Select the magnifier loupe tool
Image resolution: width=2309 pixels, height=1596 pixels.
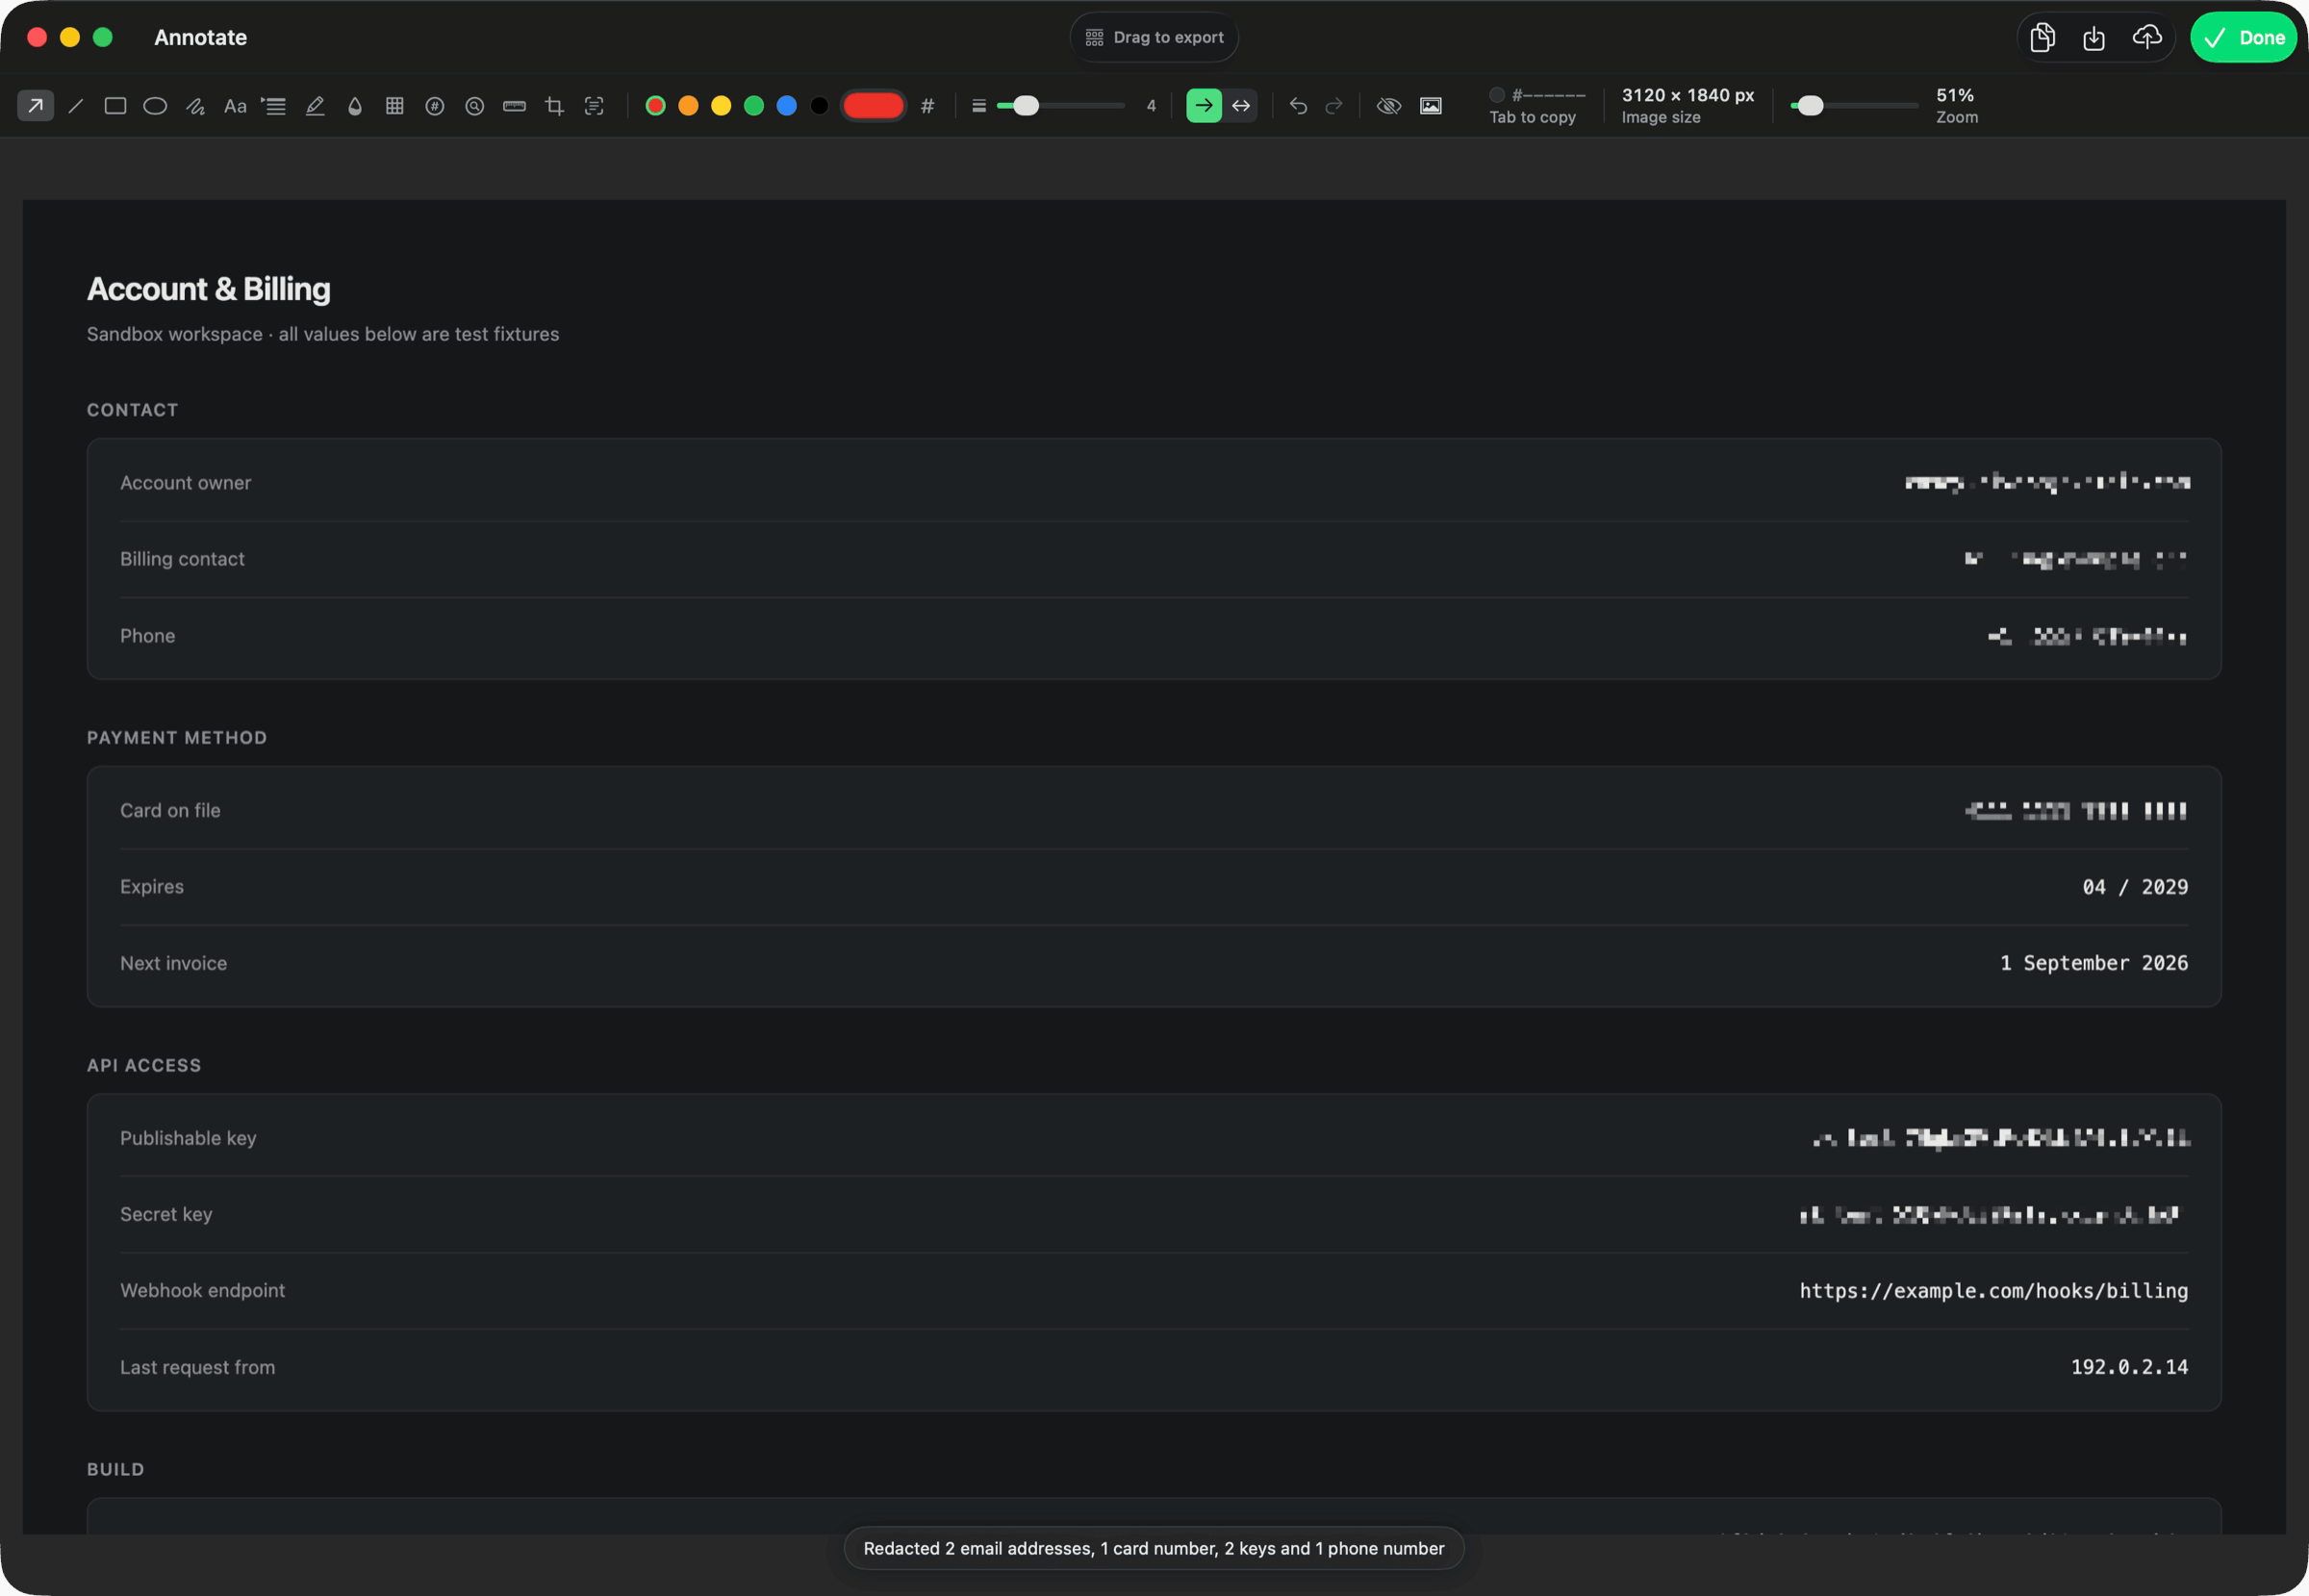pos(475,105)
